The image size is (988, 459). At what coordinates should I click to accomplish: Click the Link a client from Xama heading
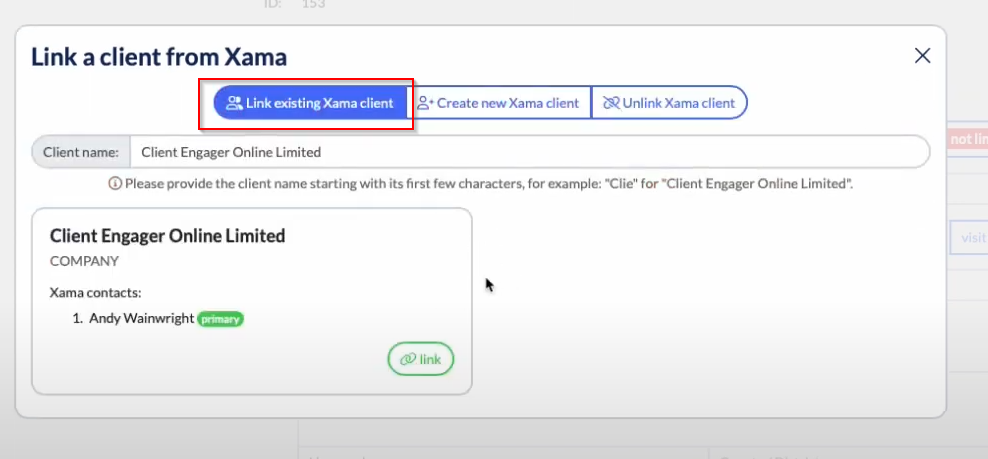[159, 57]
